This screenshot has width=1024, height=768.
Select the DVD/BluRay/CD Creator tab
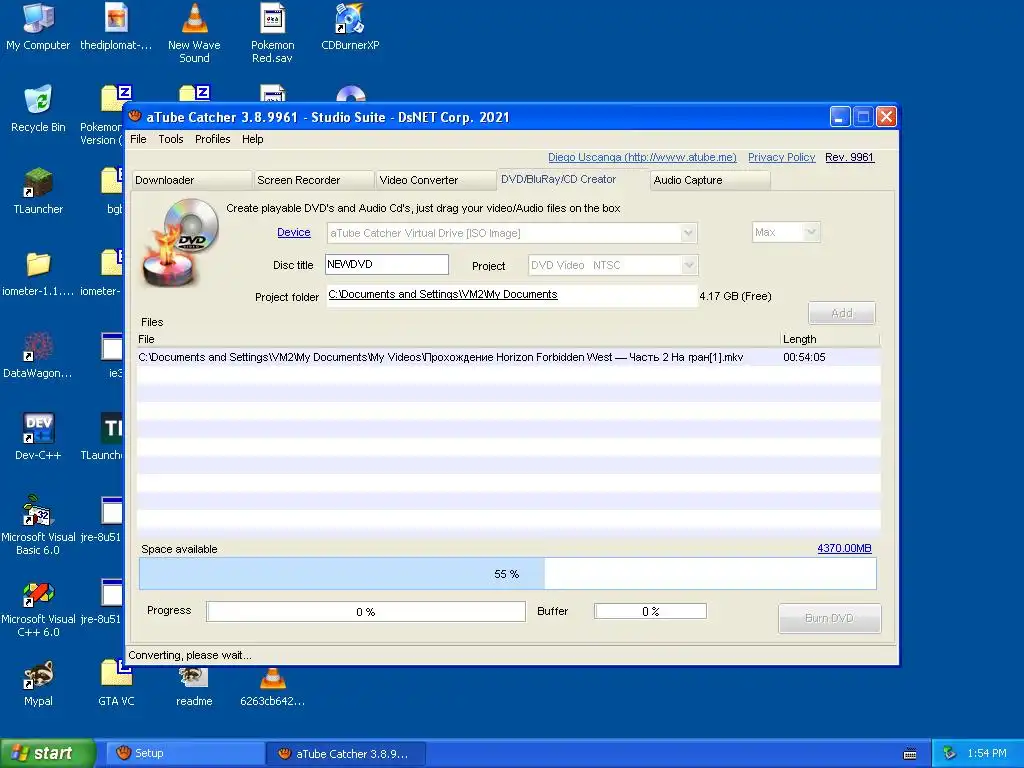(x=571, y=179)
